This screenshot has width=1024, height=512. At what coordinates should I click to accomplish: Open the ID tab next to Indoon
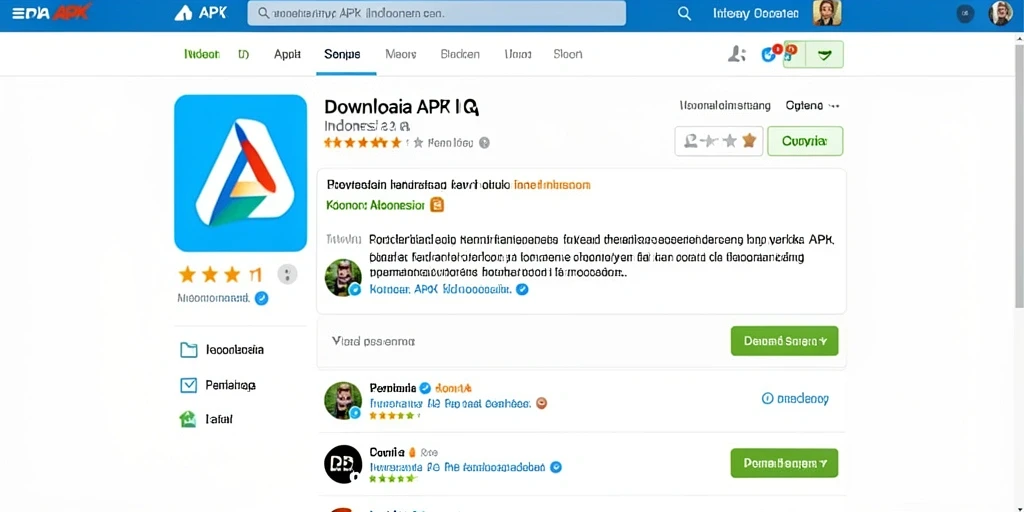[244, 54]
